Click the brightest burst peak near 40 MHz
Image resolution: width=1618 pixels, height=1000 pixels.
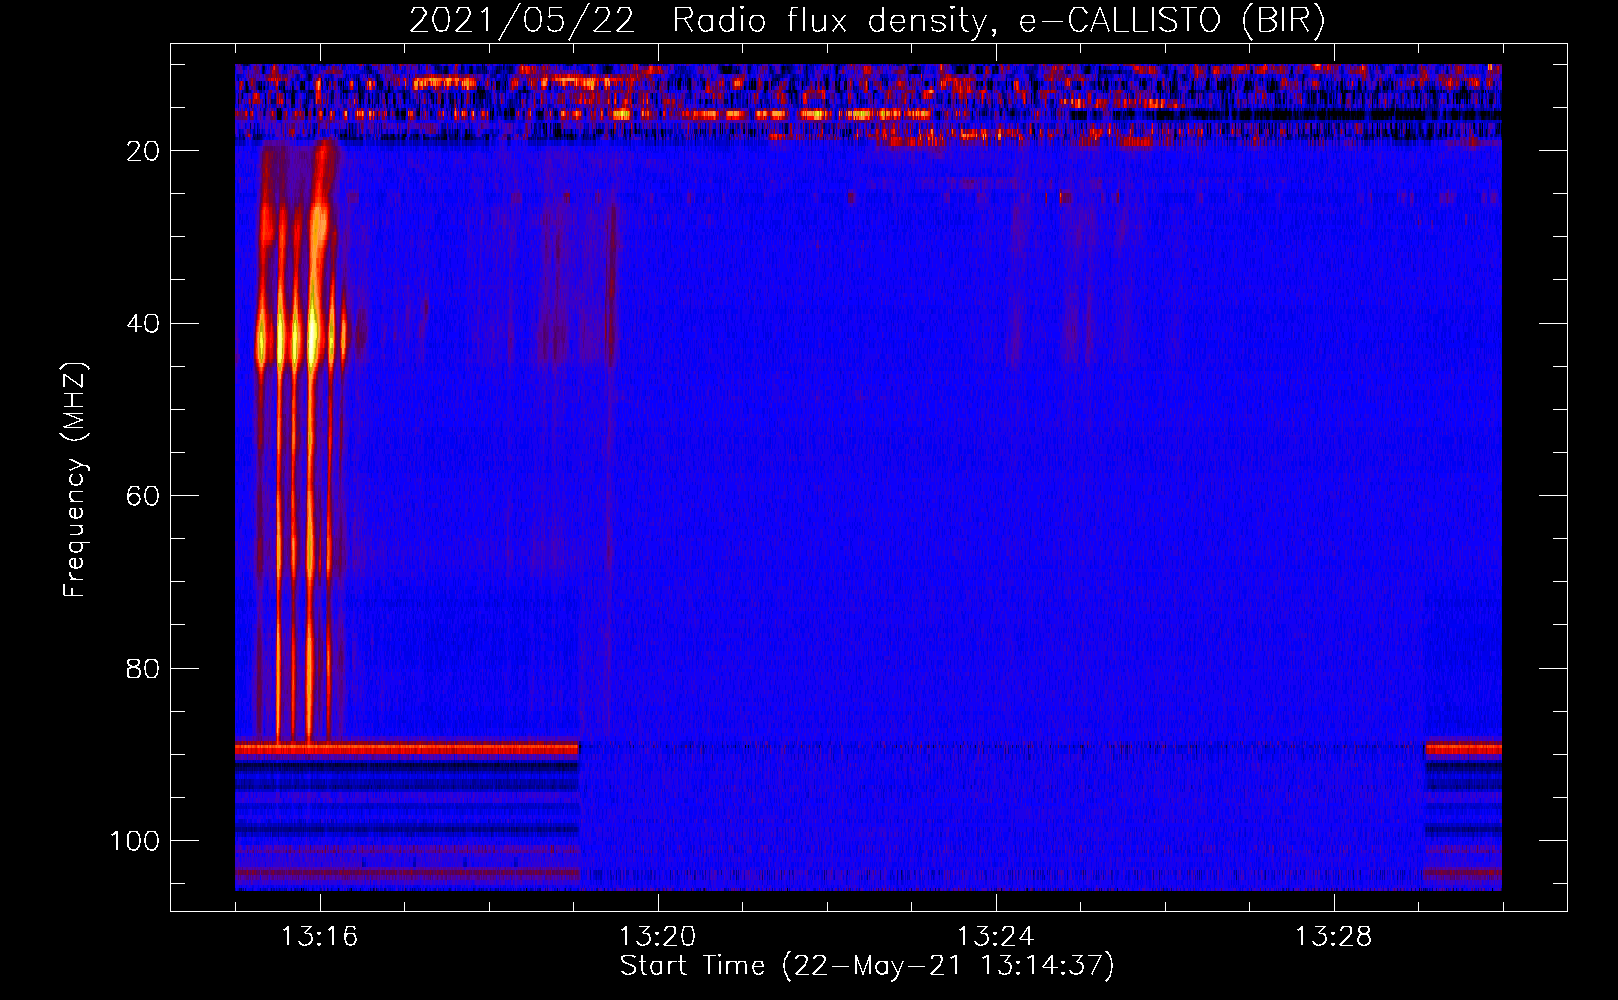point(313,338)
